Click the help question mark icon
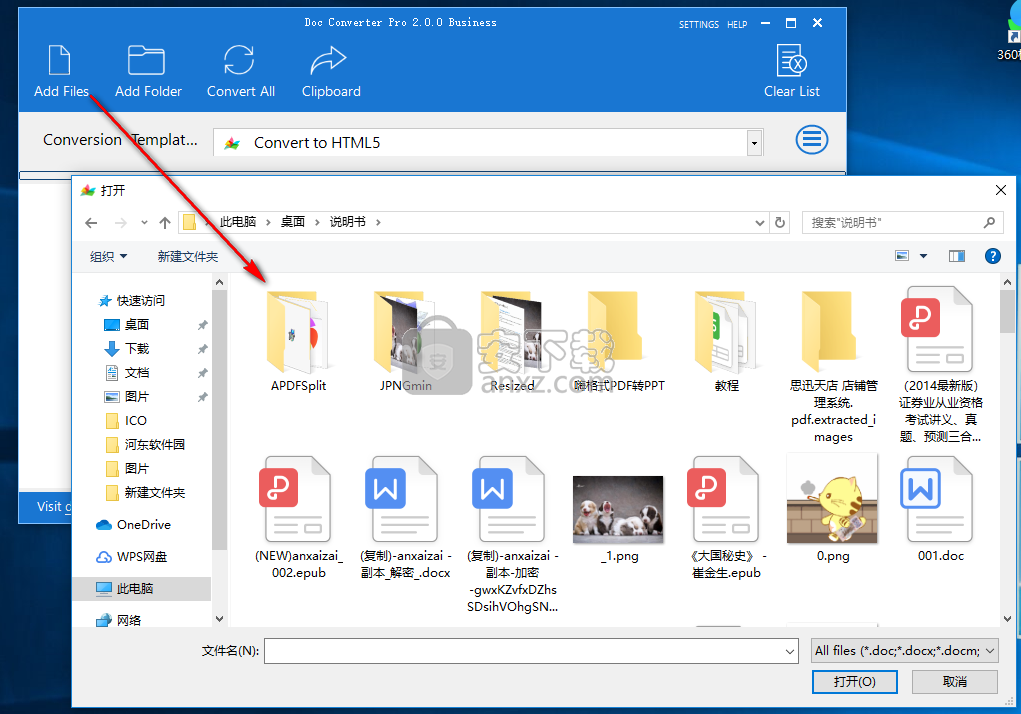The height and width of the screenshot is (714, 1021). click(x=992, y=256)
